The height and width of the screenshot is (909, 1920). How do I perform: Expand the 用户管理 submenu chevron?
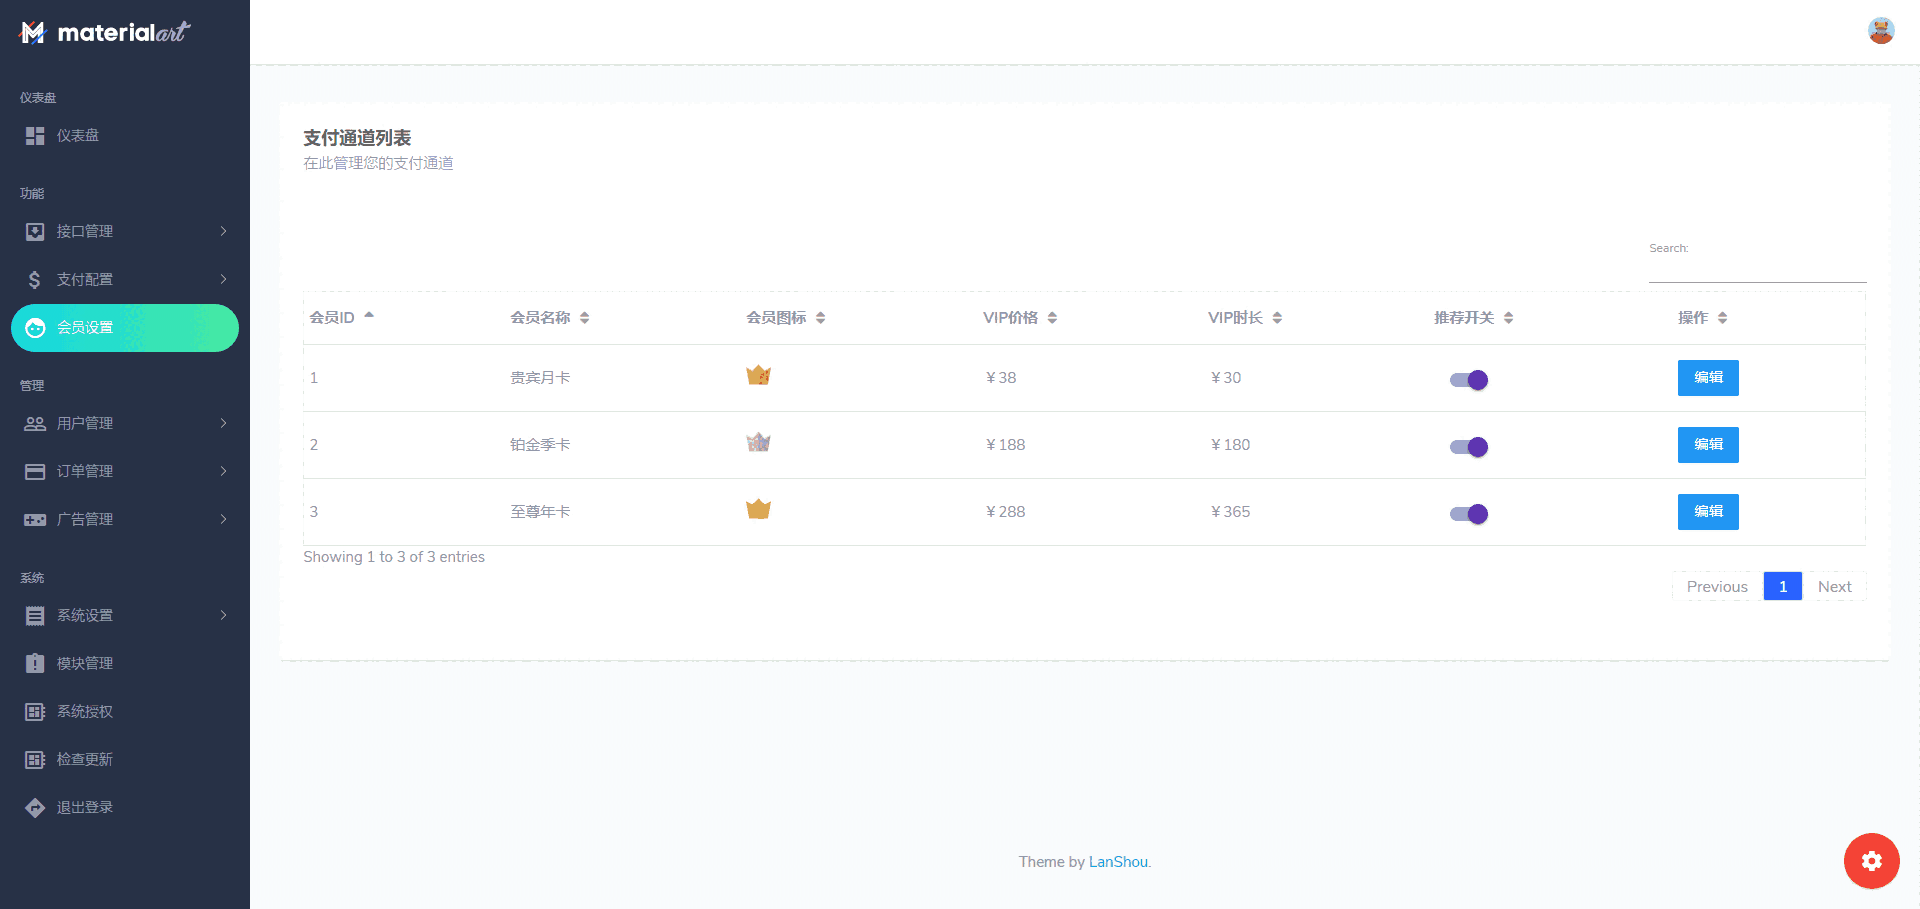tap(223, 424)
